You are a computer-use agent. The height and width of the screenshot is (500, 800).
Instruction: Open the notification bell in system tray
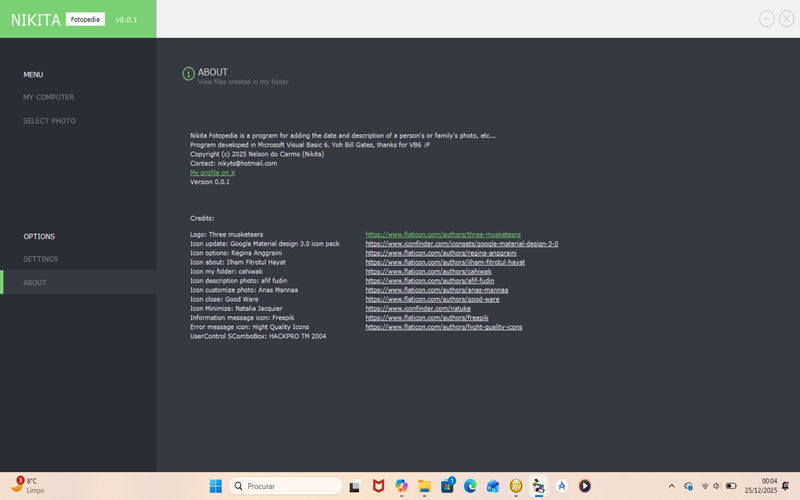click(x=786, y=486)
